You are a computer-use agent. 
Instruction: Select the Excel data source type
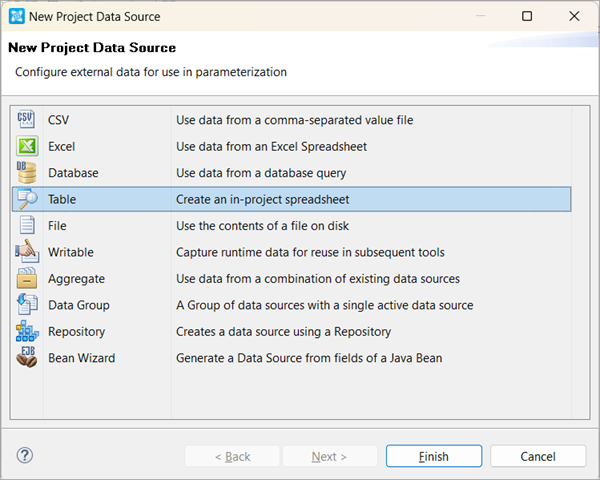pos(61,146)
